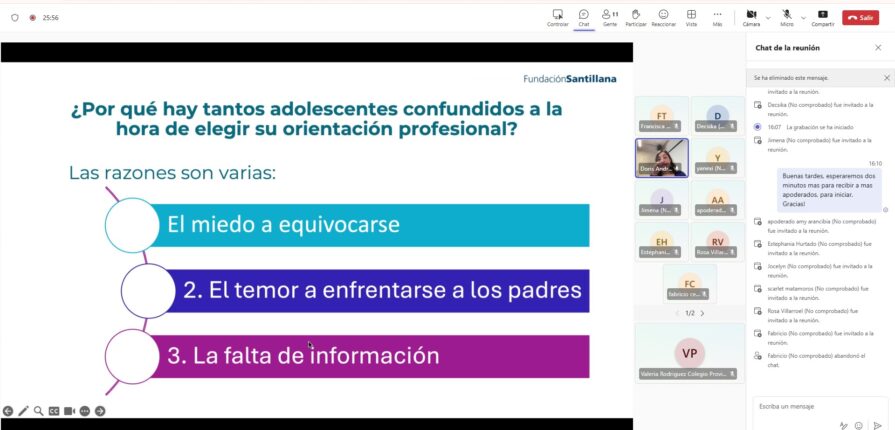
Task: Advance to the next slide with arrow
Action: (x=100, y=411)
